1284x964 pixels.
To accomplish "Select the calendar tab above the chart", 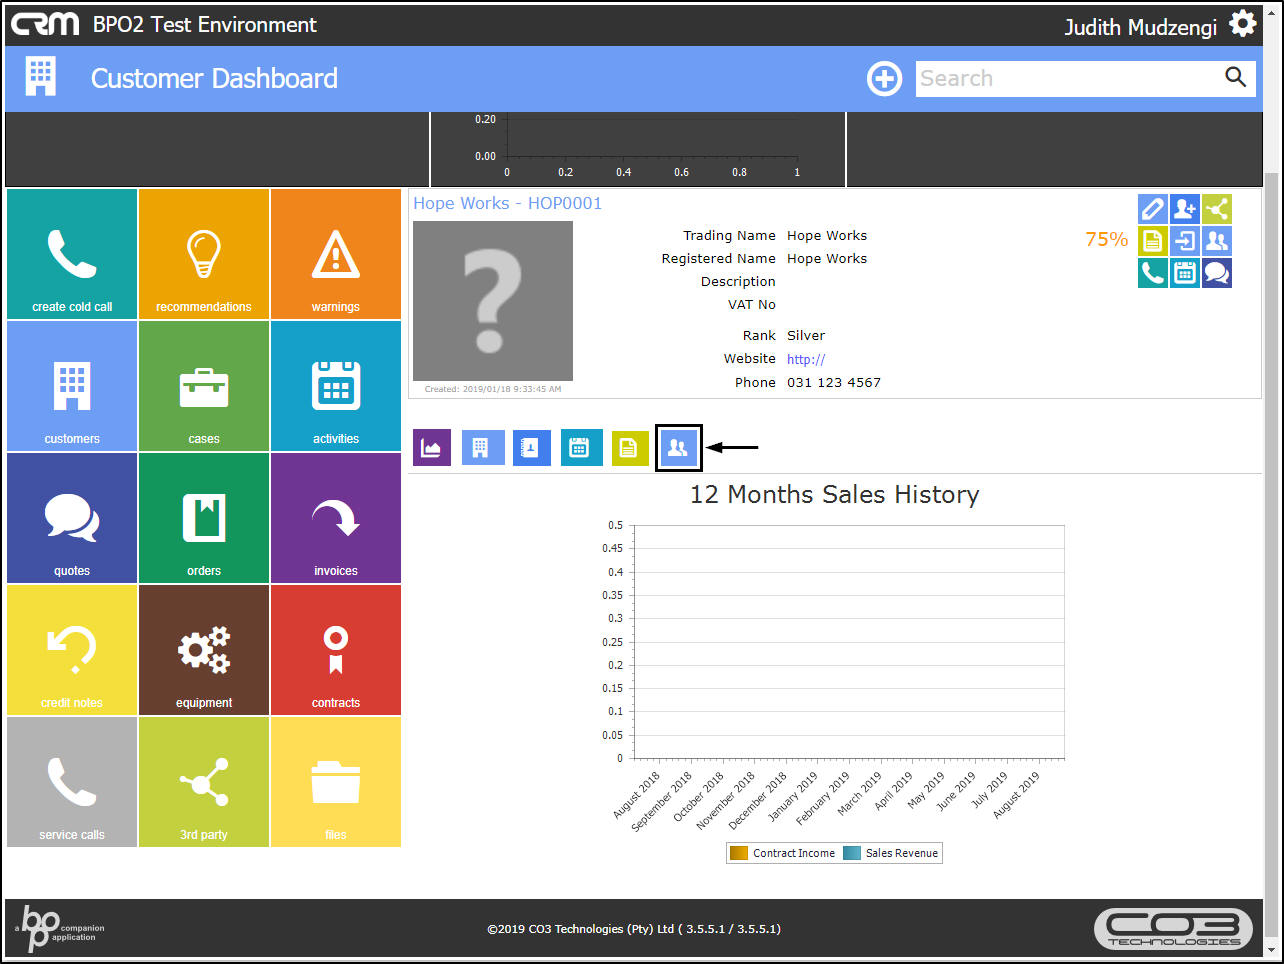I will [580, 448].
